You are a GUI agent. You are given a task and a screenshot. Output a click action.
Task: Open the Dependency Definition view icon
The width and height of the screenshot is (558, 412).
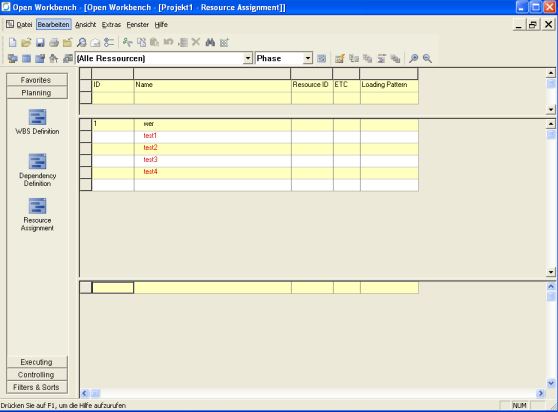(37, 162)
